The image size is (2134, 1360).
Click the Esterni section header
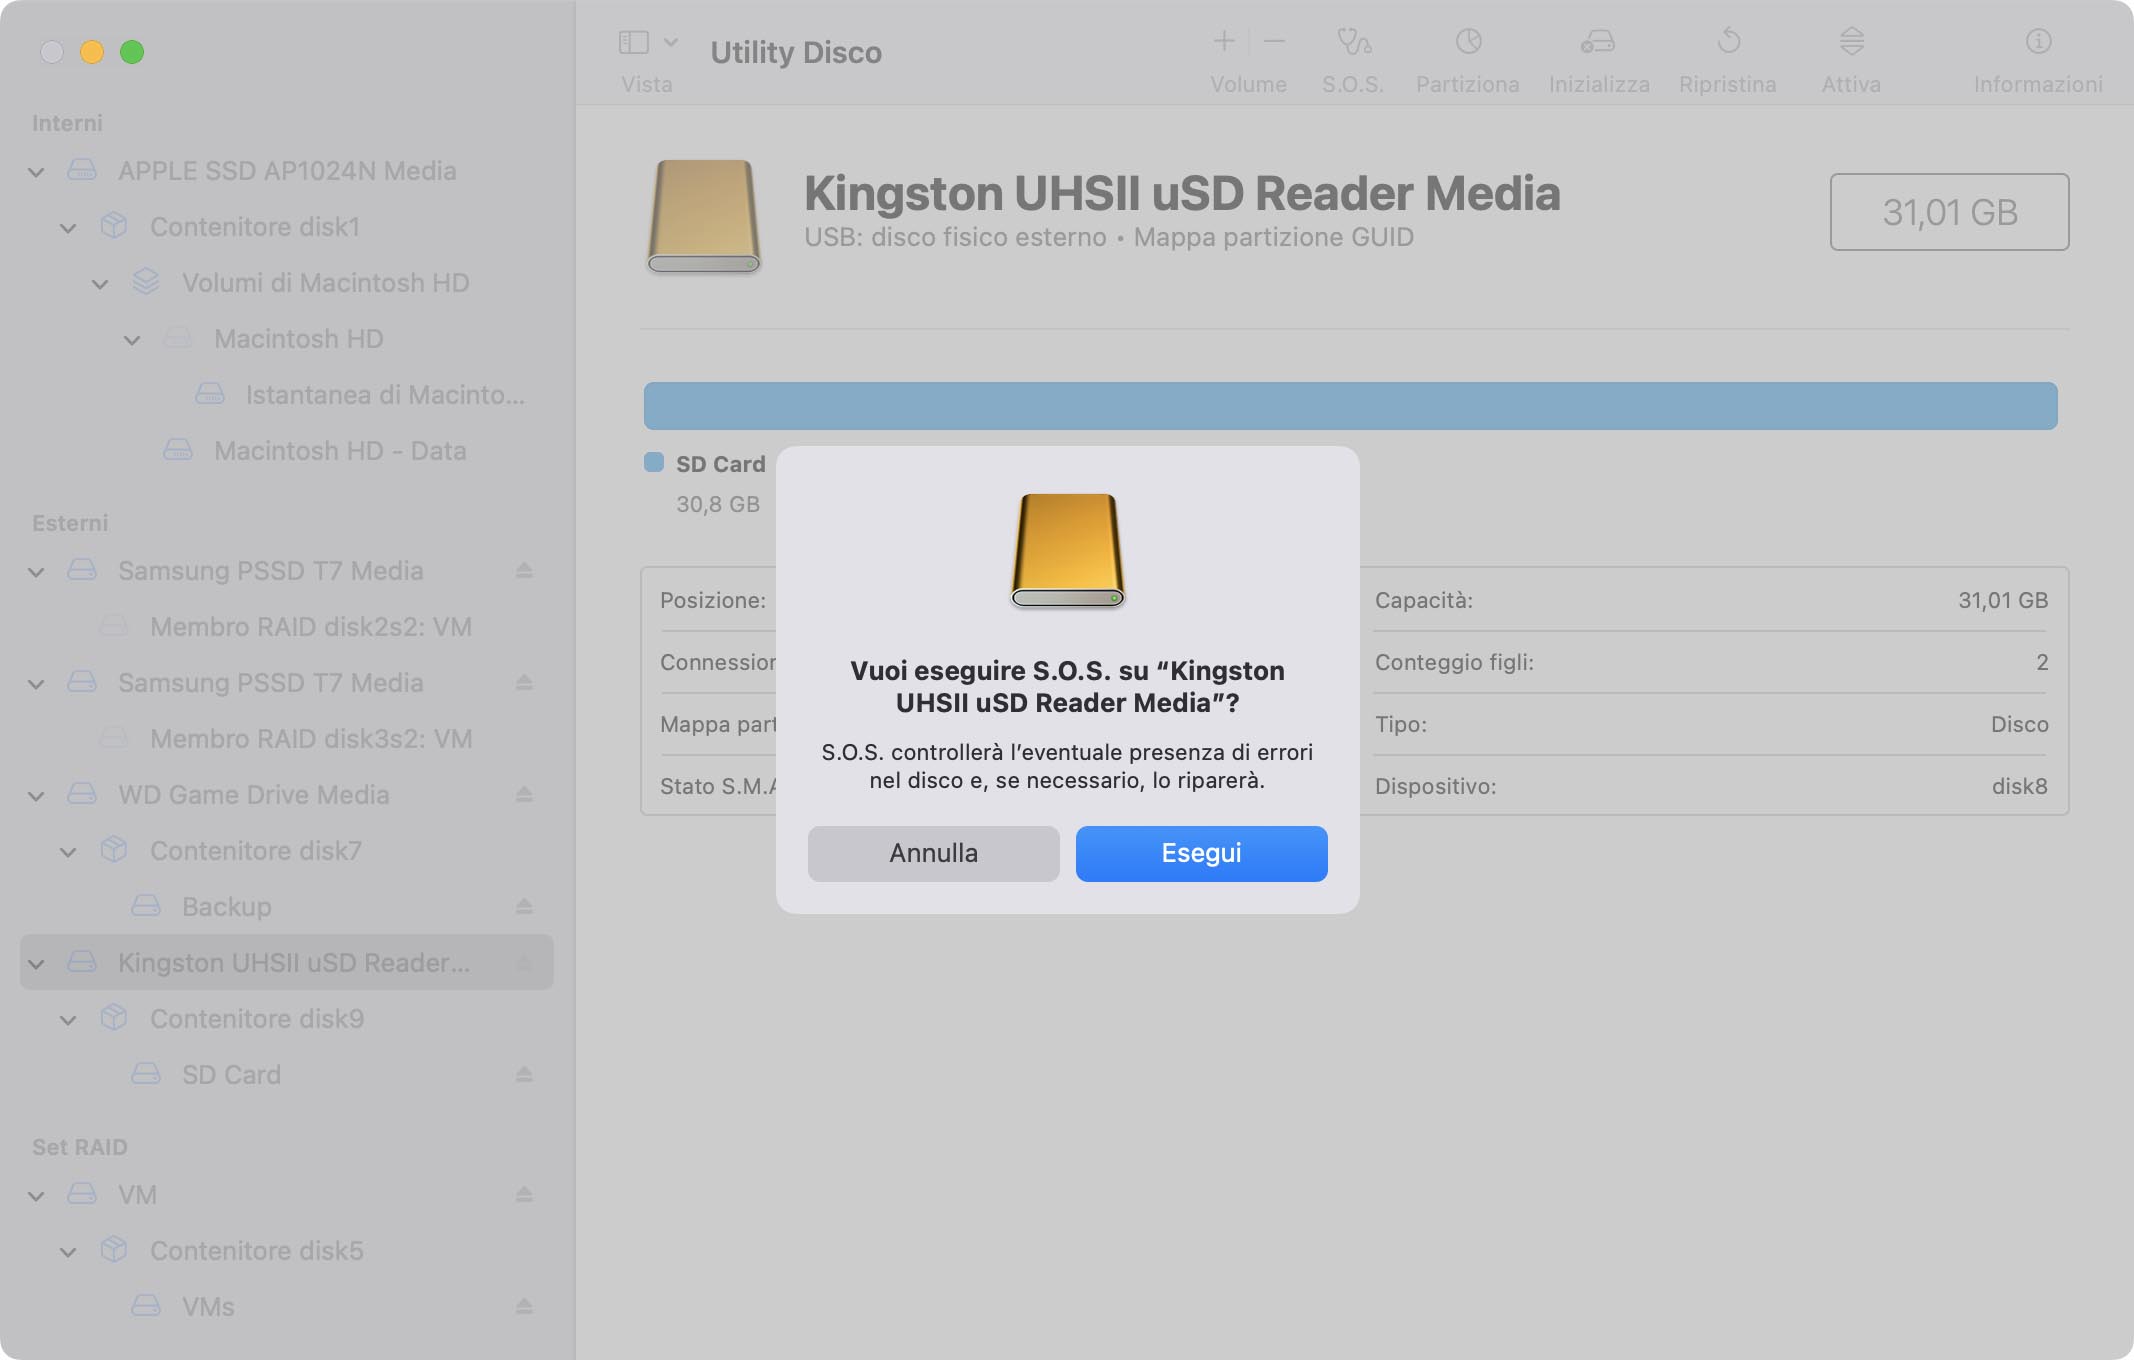pos(70,523)
